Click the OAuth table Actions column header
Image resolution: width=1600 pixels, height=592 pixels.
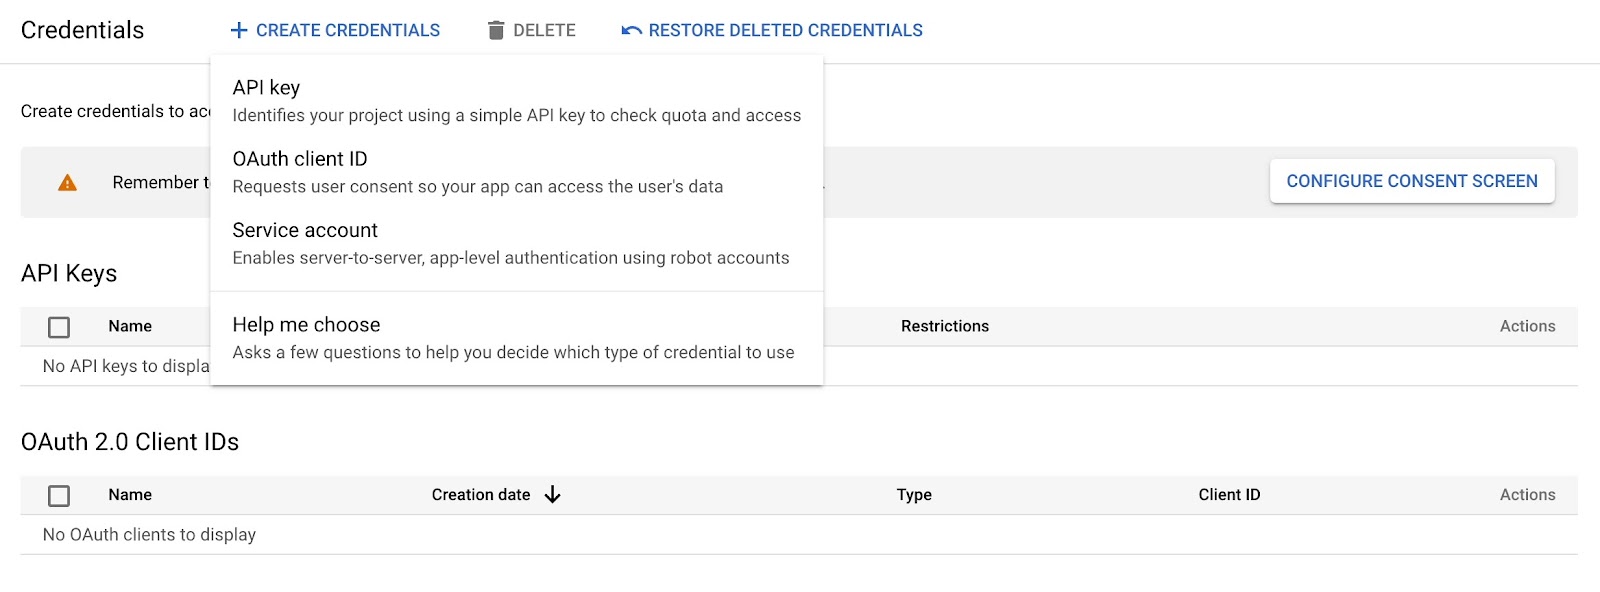click(1527, 494)
